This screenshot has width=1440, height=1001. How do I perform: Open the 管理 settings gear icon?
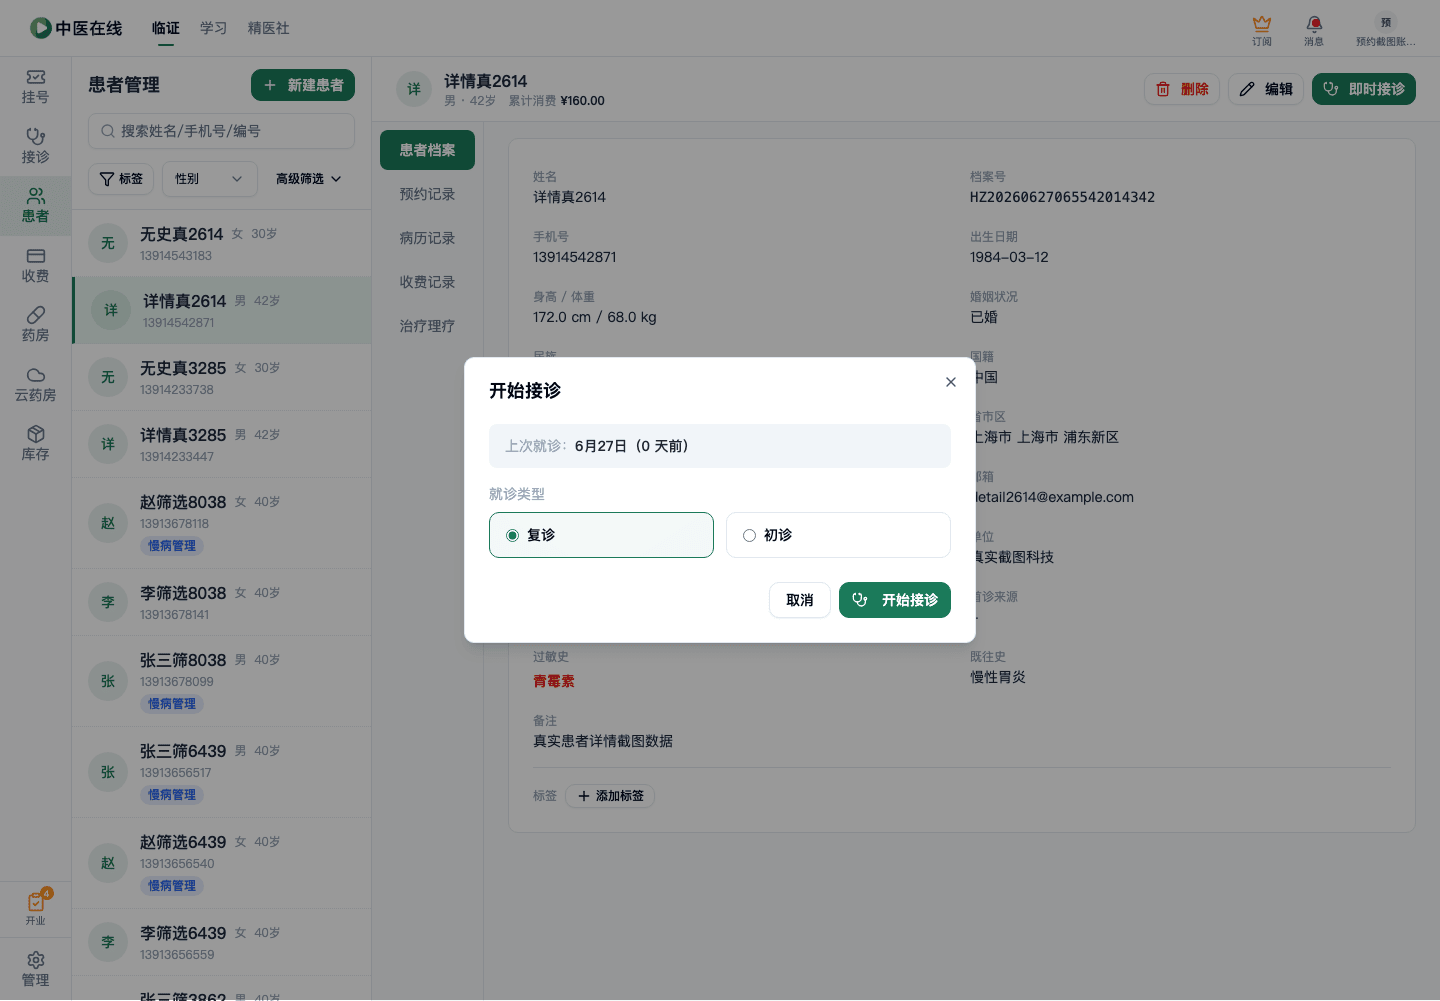pos(35,969)
